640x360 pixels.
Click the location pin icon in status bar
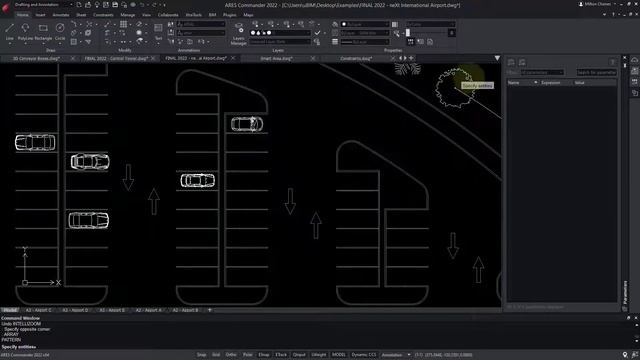coord(625,355)
